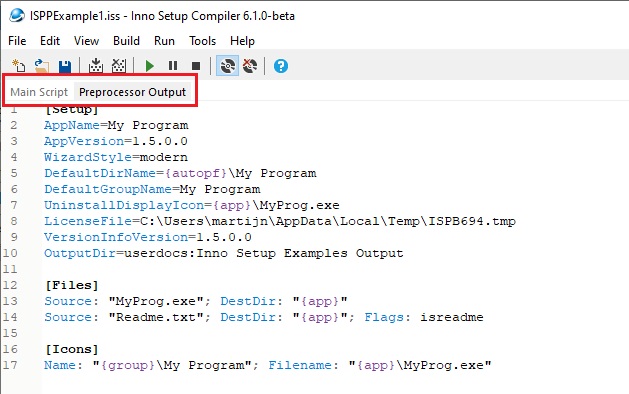Viewport: 629px width, 394px height.
Task: Click the Inno Setup title bar app icon
Action: tap(17, 15)
